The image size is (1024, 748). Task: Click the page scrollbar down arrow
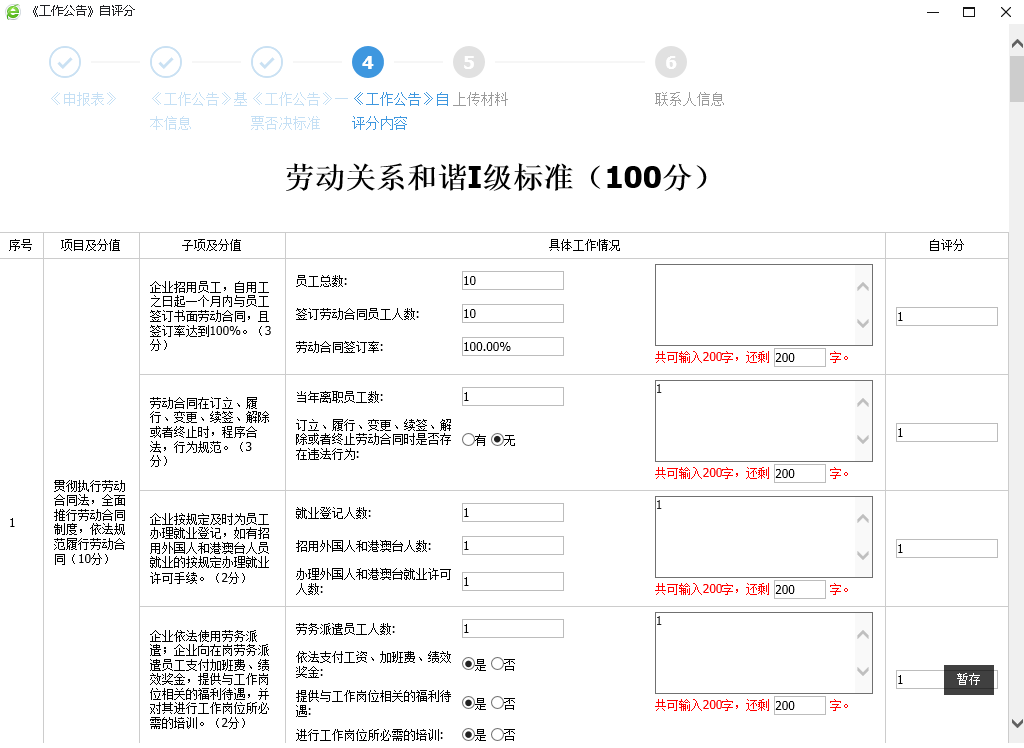pos(1017,723)
